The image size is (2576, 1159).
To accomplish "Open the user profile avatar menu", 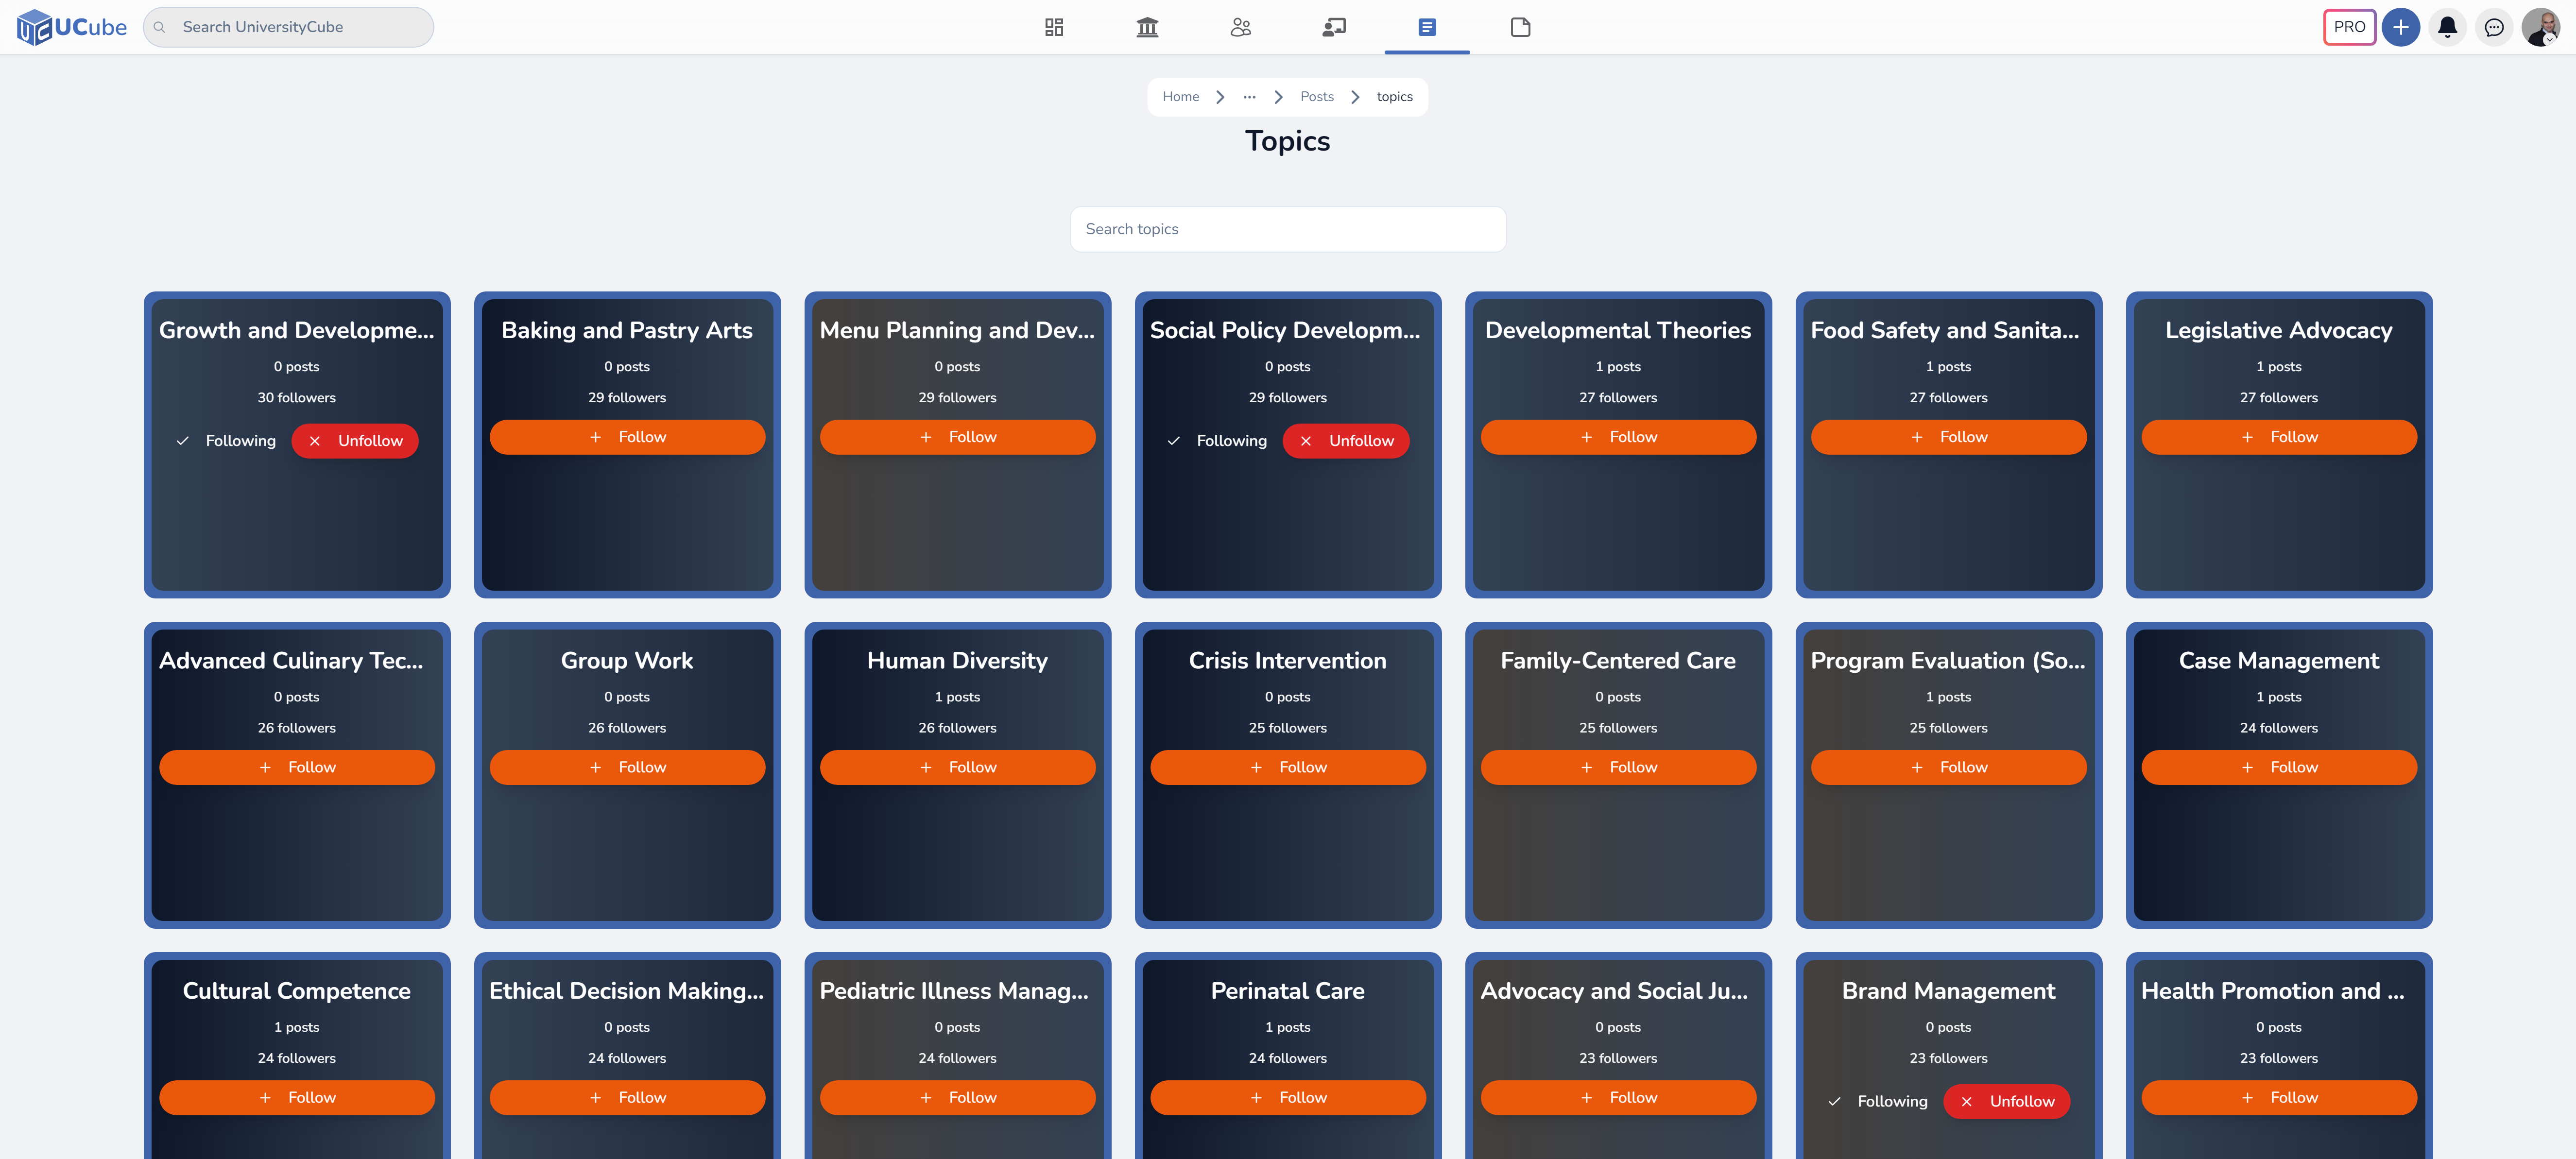I will tap(2540, 27).
